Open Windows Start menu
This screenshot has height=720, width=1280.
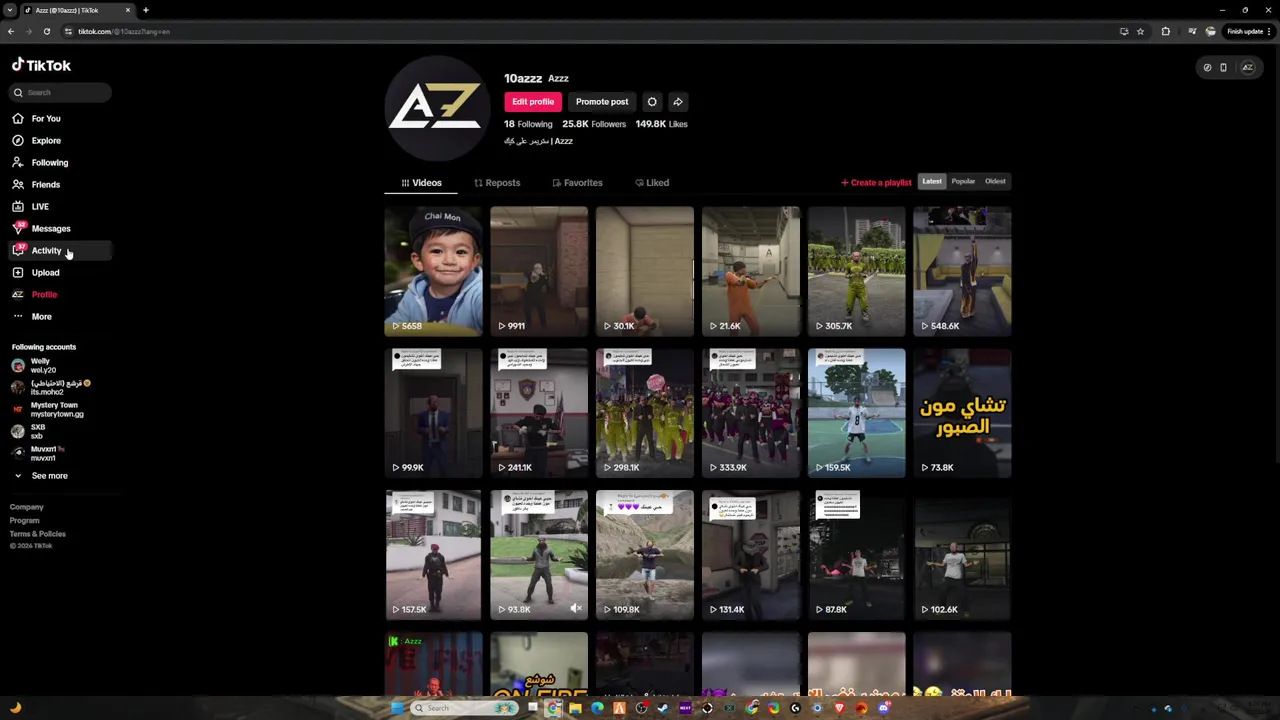click(397, 708)
